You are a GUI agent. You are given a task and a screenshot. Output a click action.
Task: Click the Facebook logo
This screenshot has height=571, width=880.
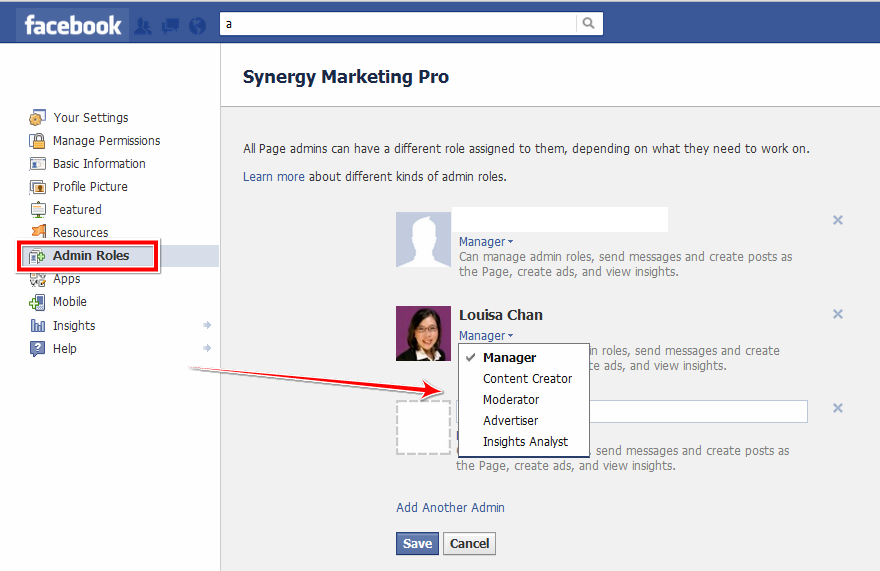pyautogui.click(x=73, y=25)
